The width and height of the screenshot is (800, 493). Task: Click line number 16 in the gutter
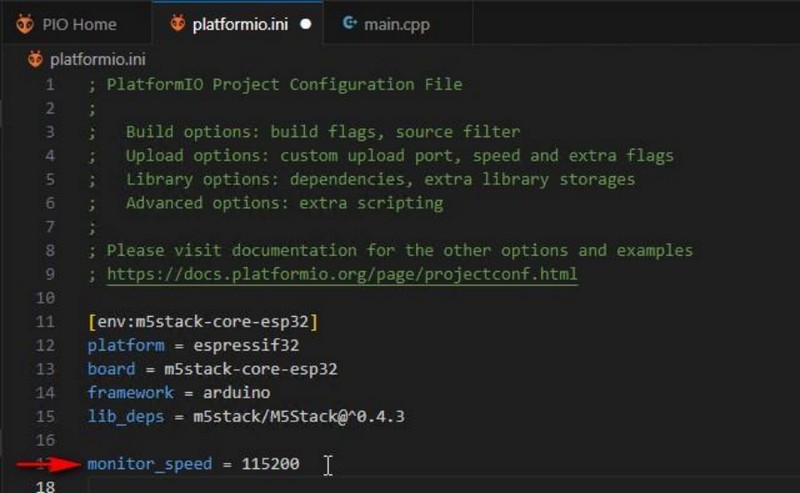[x=45, y=440]
